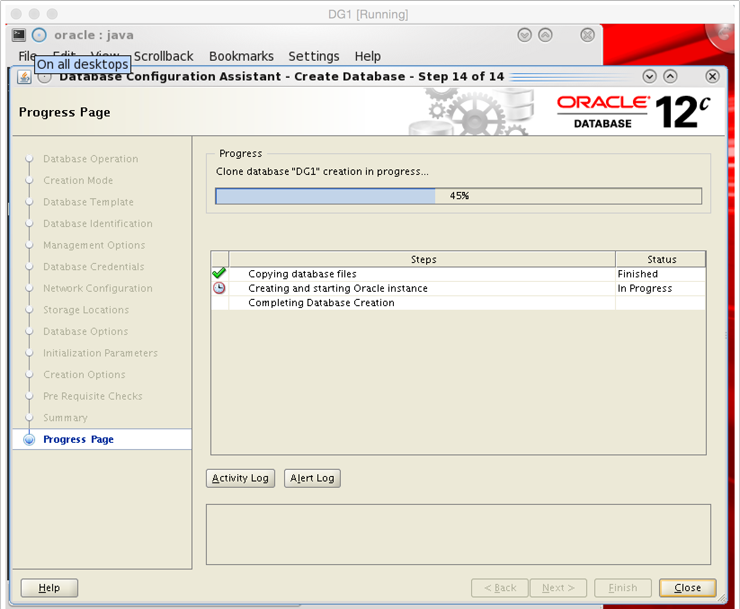
Task: Select Database Operation step in sidebar
Action: tap(91, 159)
